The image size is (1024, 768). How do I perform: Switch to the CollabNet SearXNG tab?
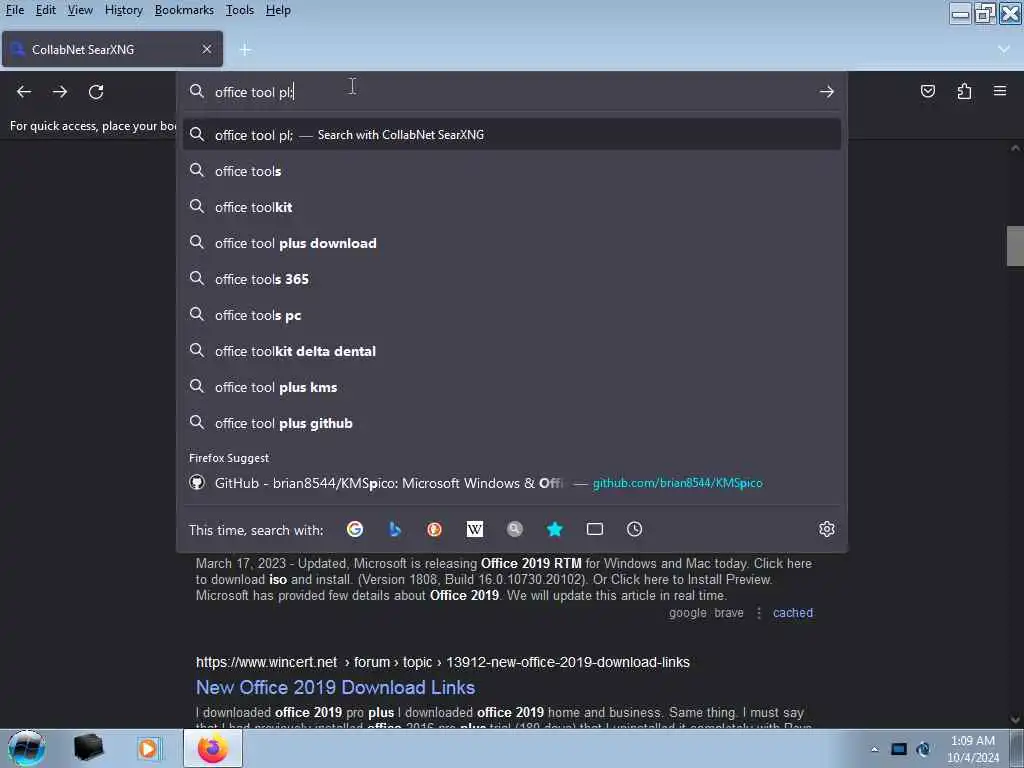pyautogui.click(x=112, y=49)
